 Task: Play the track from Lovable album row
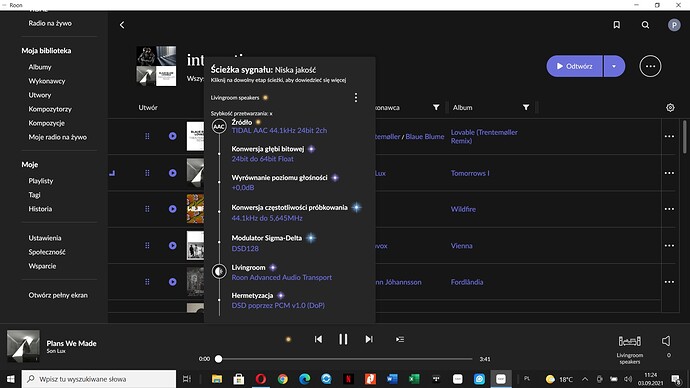point(172,136)
